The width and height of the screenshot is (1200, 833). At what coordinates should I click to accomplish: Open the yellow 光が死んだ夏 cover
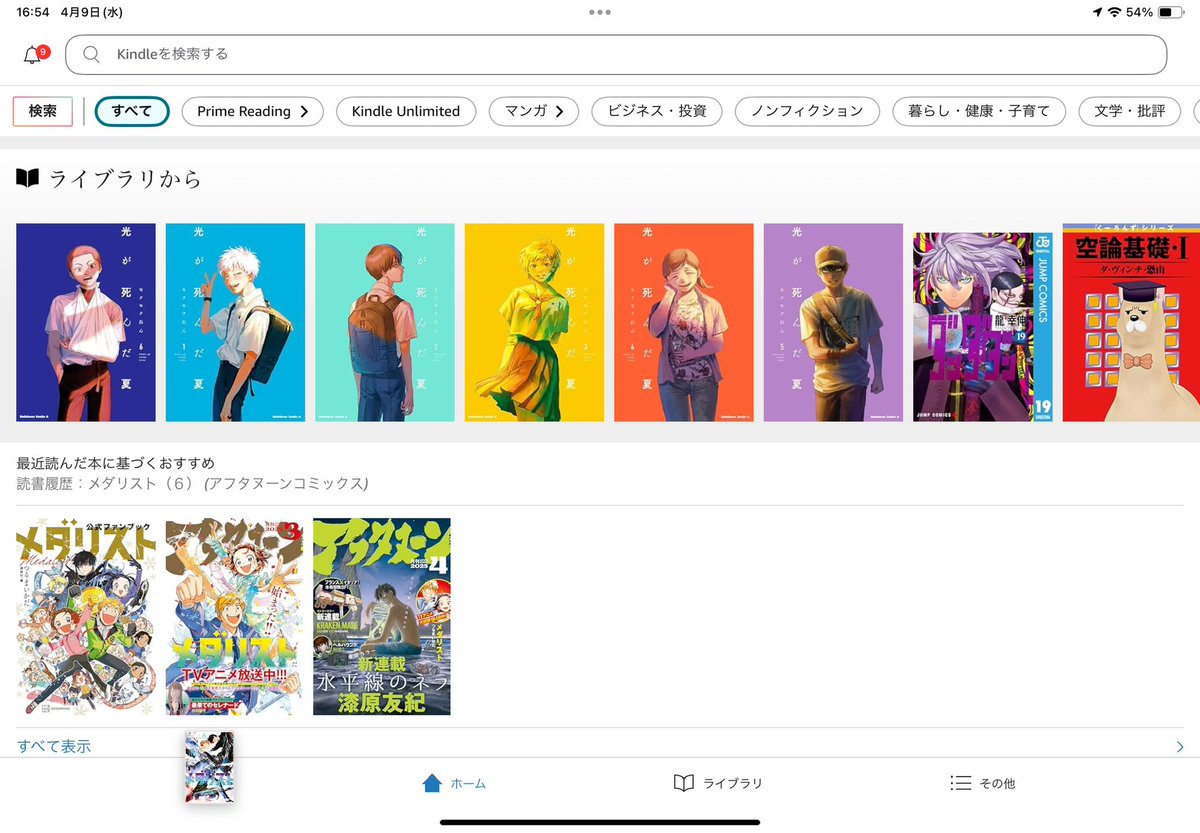(x=534, y=322)
